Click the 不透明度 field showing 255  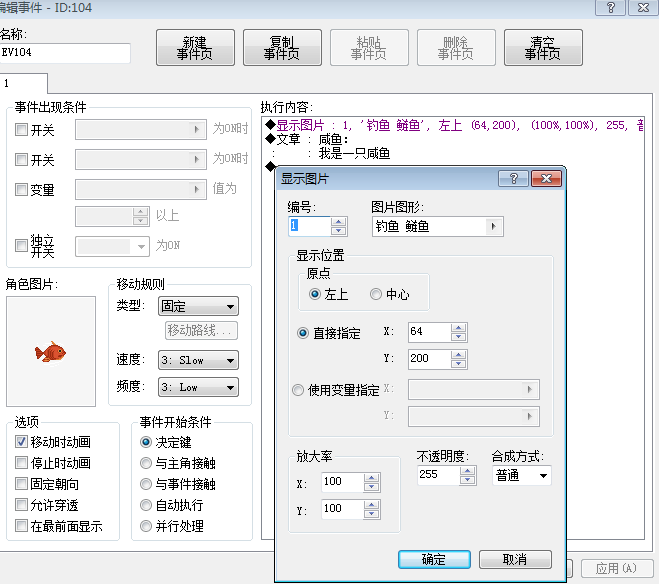click(x=438, y=476)
